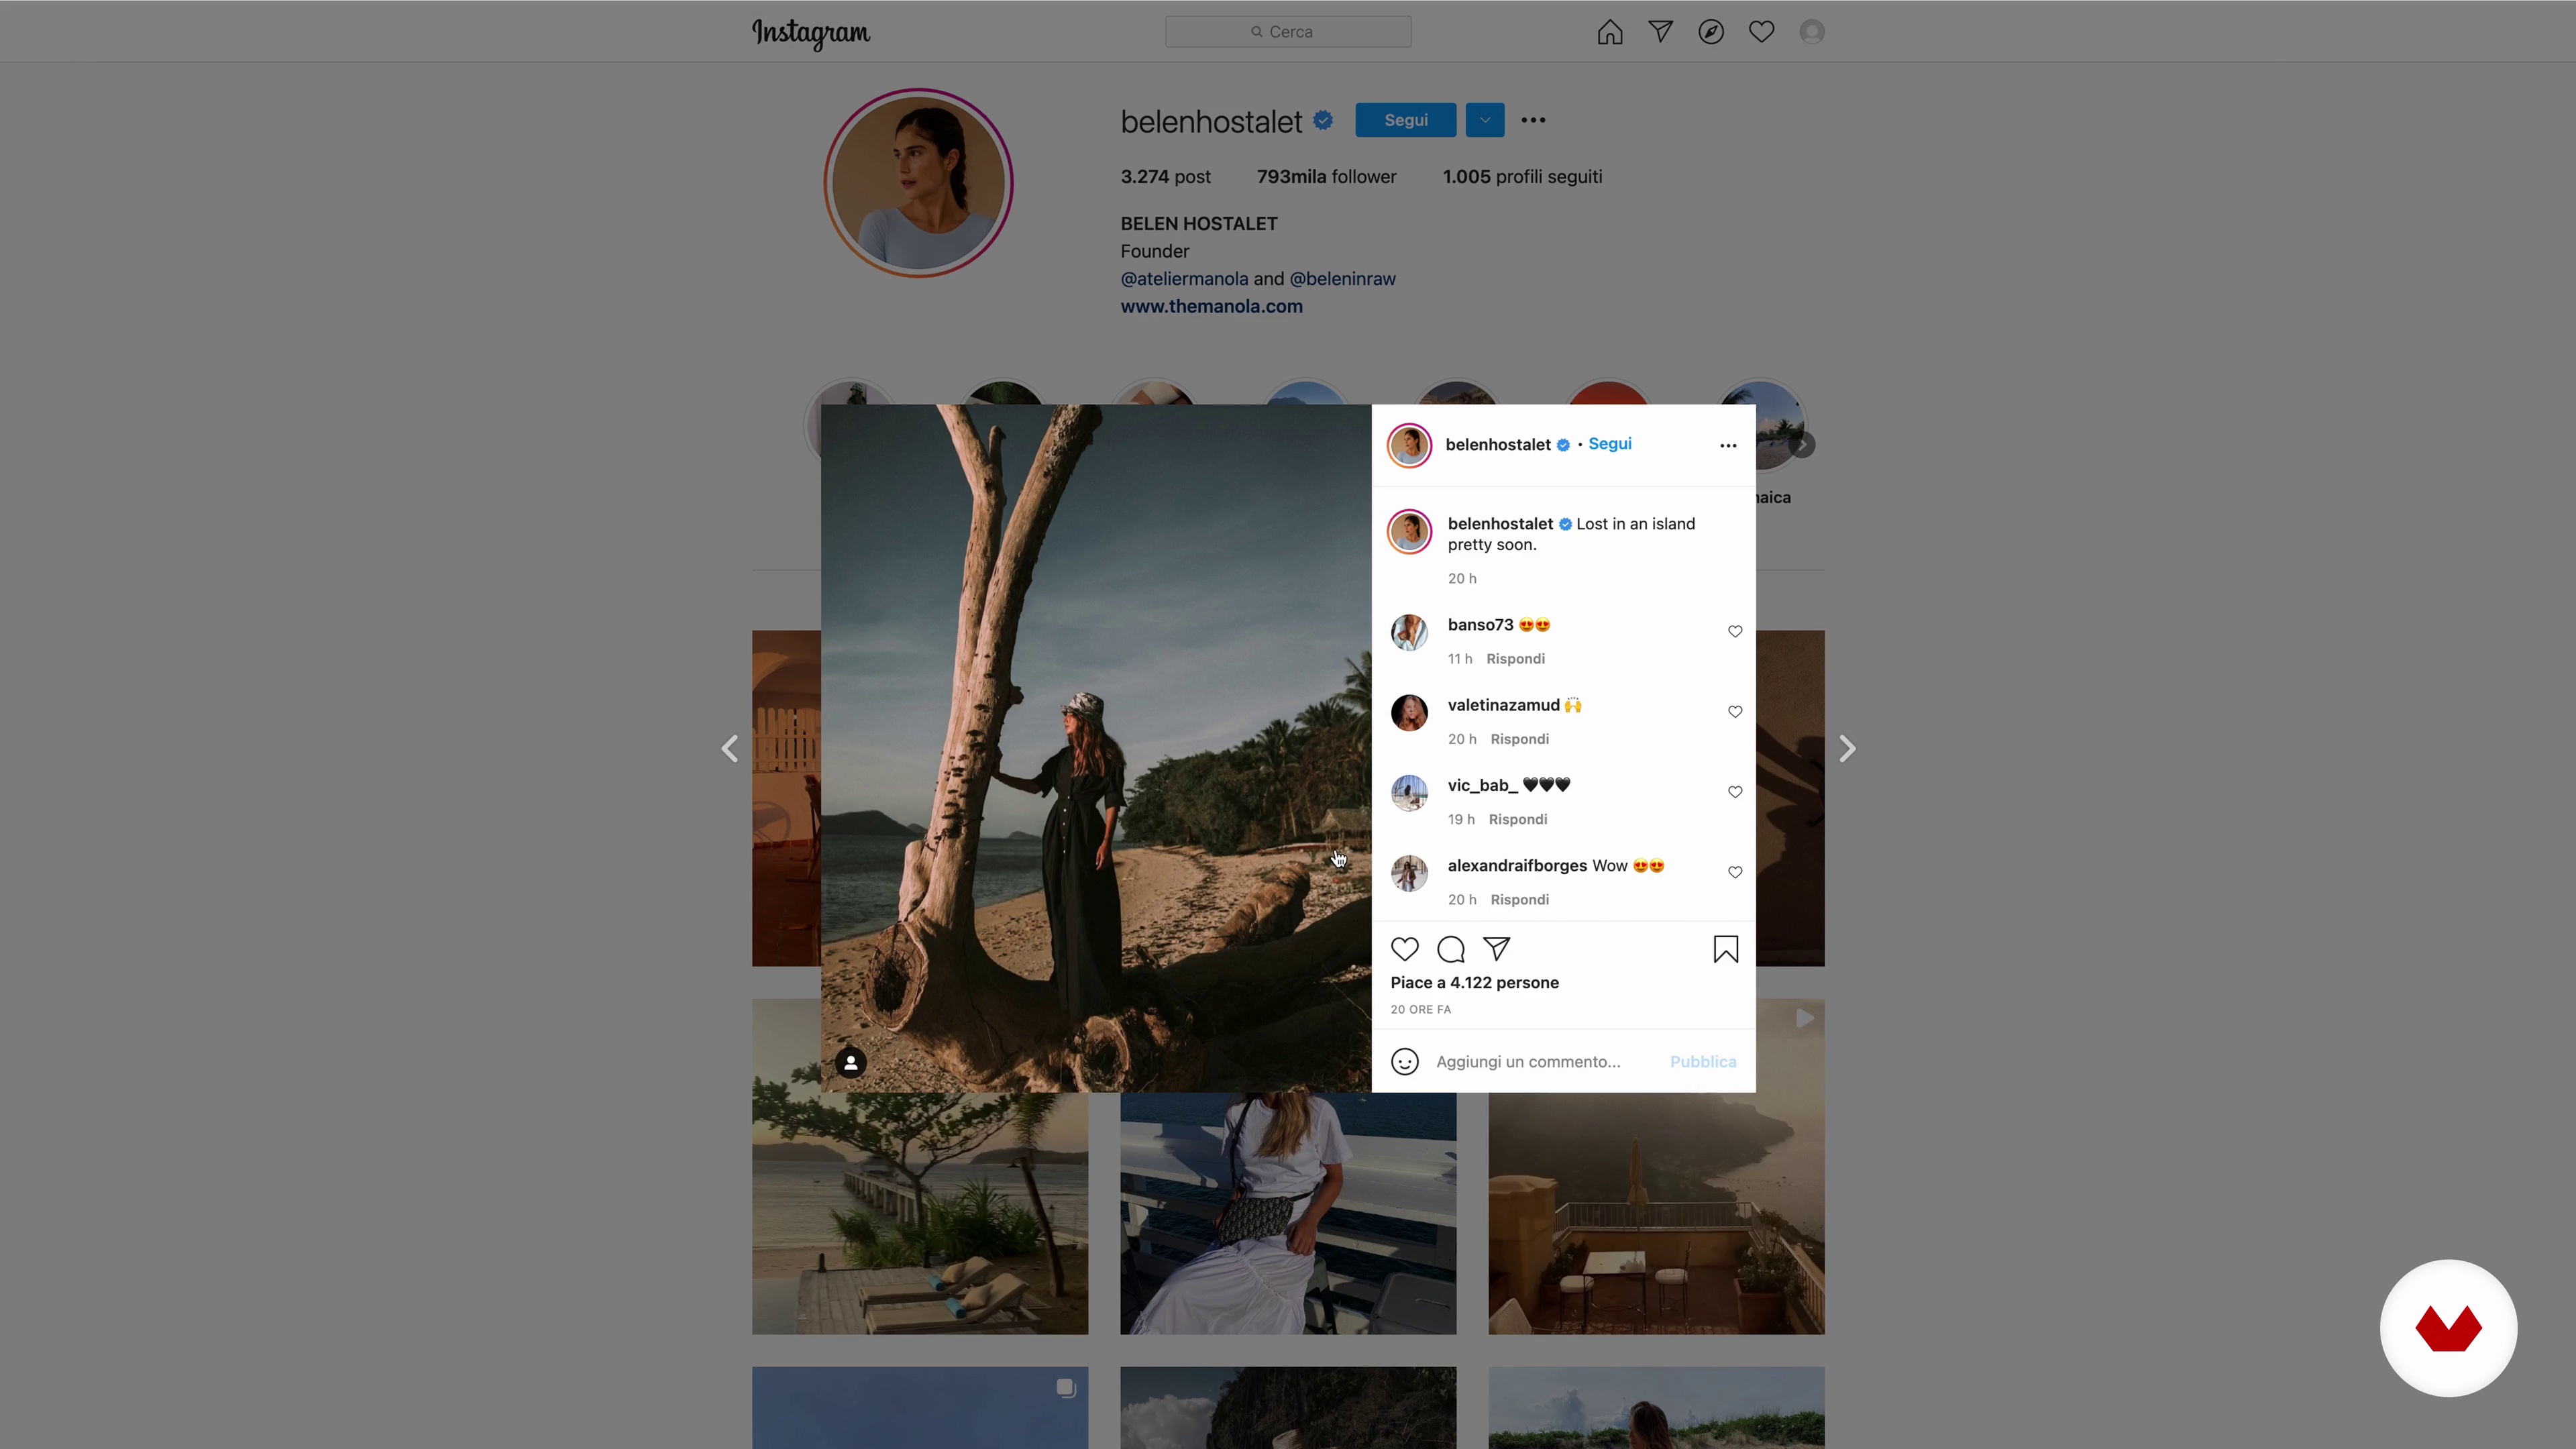Open banso73 username link
The height and width of the screenshot is (1449, 2576).
coord(1480,625)
